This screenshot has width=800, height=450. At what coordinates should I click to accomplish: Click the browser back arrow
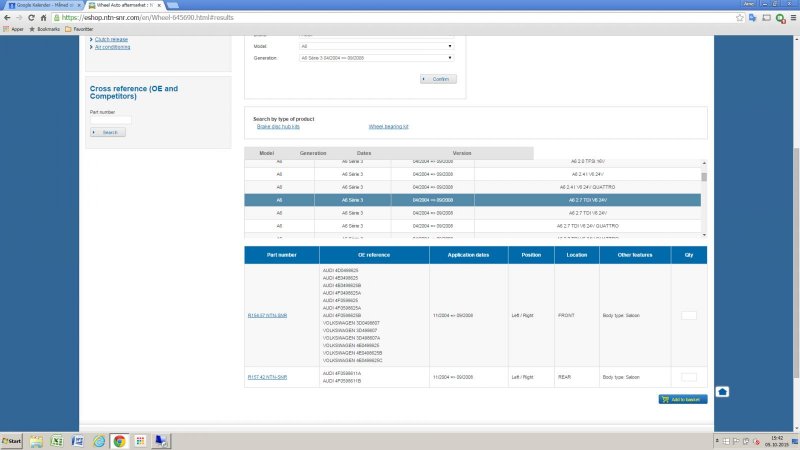[7, 17]
